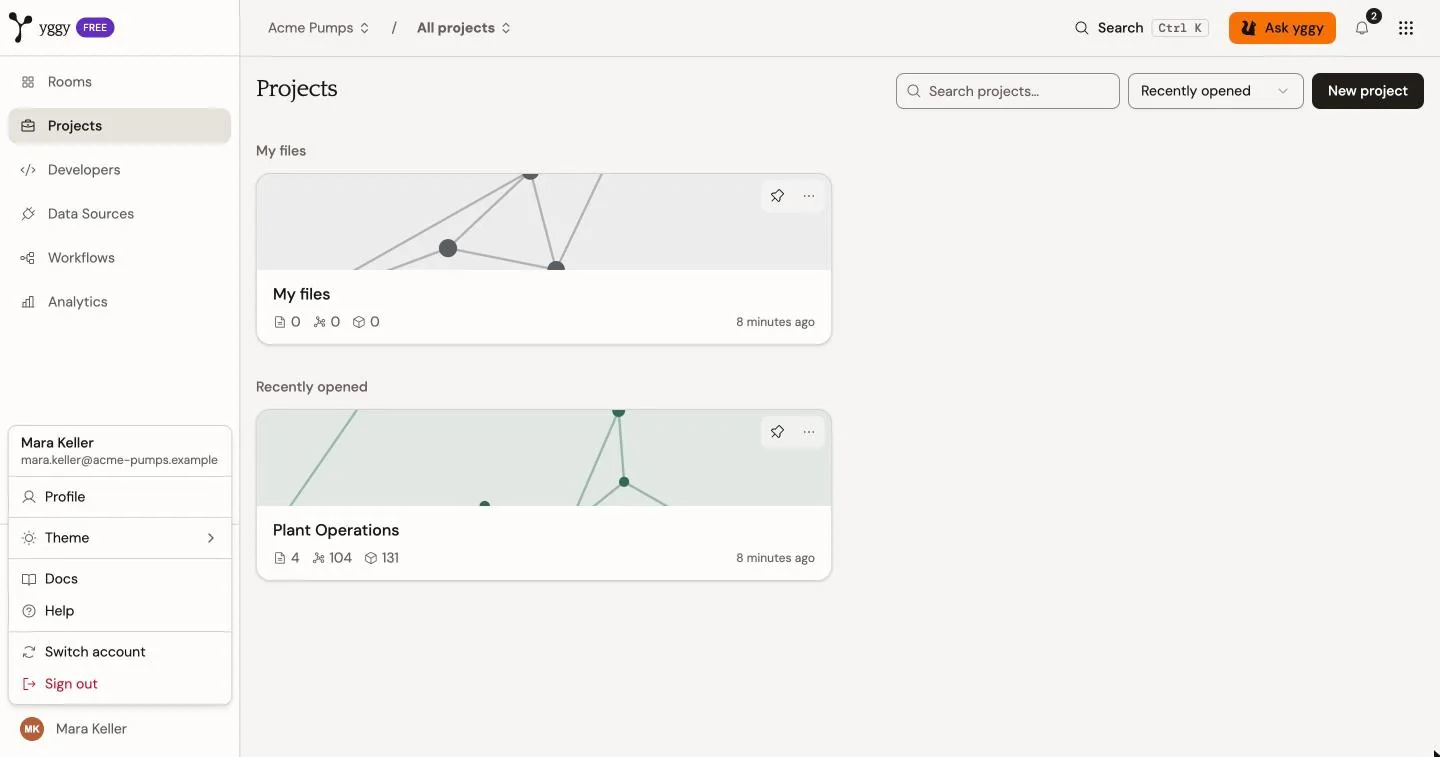Pin the Plant Operations project
1440x757 pixels.
pos(777,432)
